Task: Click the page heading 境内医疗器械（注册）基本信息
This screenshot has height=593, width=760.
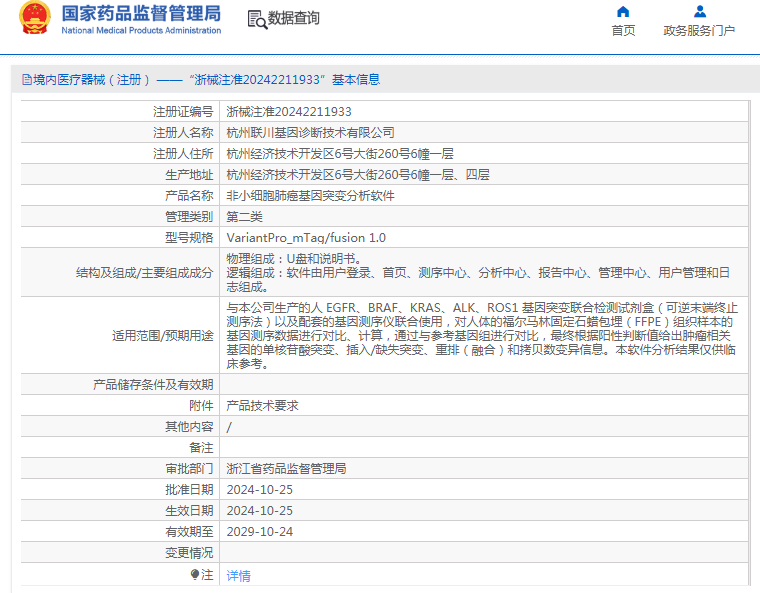Action: (206, 80)
